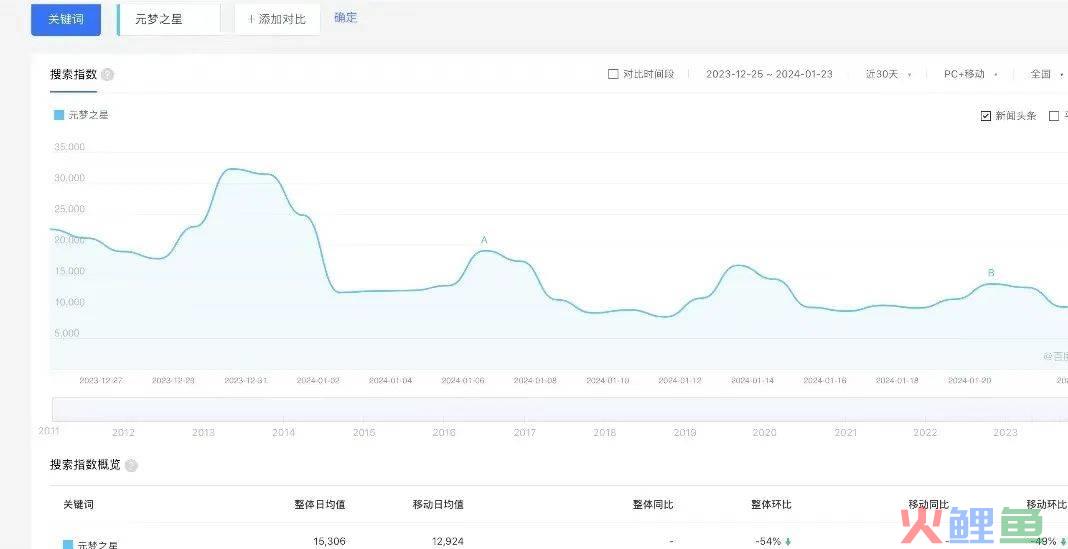Click the 整体环比 column header

click(772, 505)
